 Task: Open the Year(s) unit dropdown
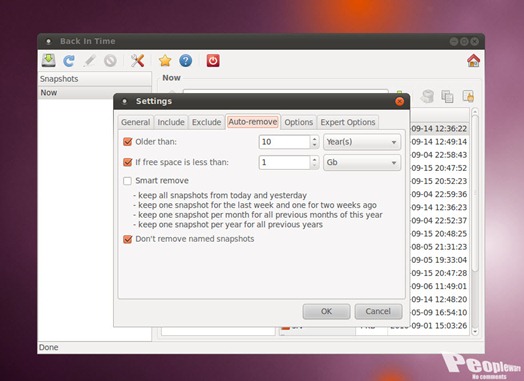pyautogui.click(x=362, y=142)
